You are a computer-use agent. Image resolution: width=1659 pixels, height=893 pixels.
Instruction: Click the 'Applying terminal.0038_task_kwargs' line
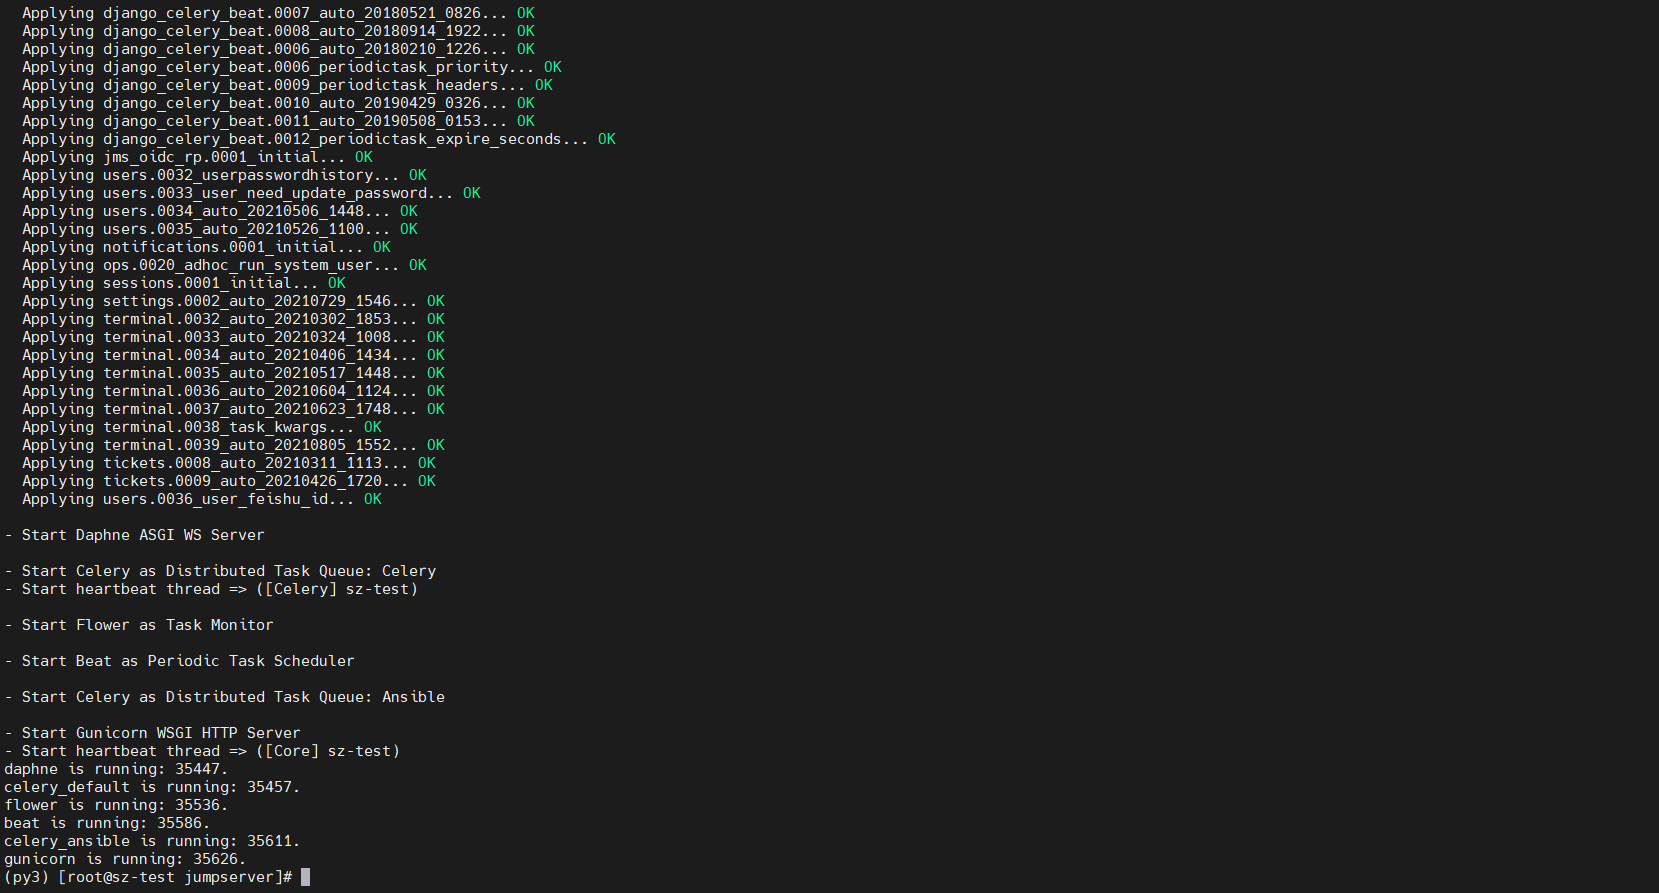click(x=202, y=427)
